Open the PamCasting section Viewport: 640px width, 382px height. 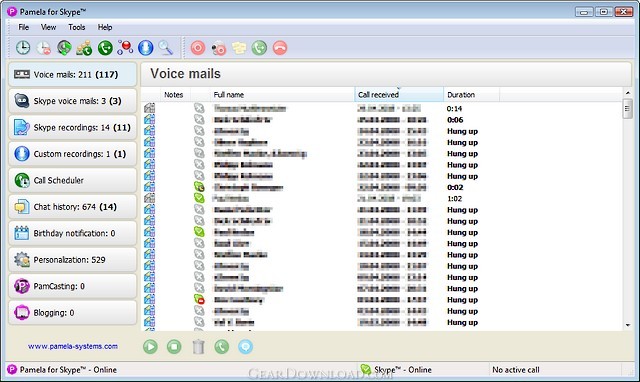pos(72,286)
